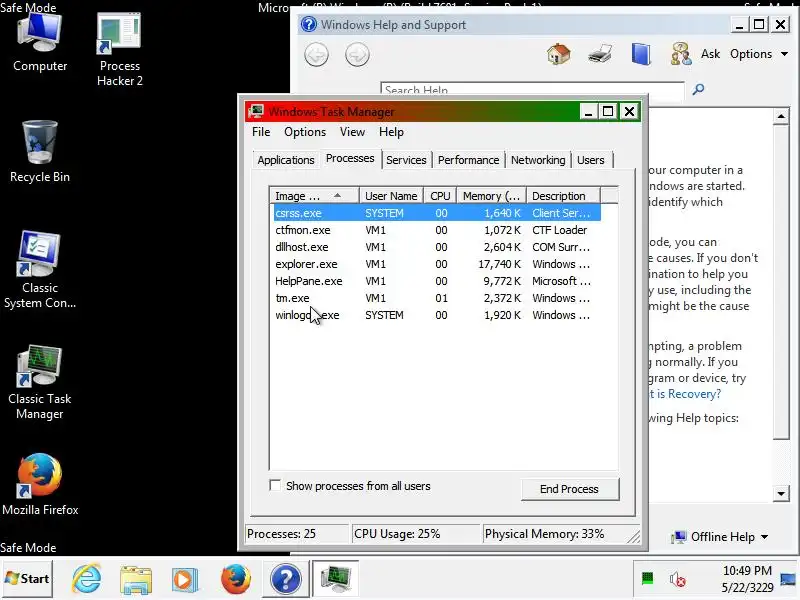
Task: Click the Help and Support back arrow
Action: click(316, 55)
